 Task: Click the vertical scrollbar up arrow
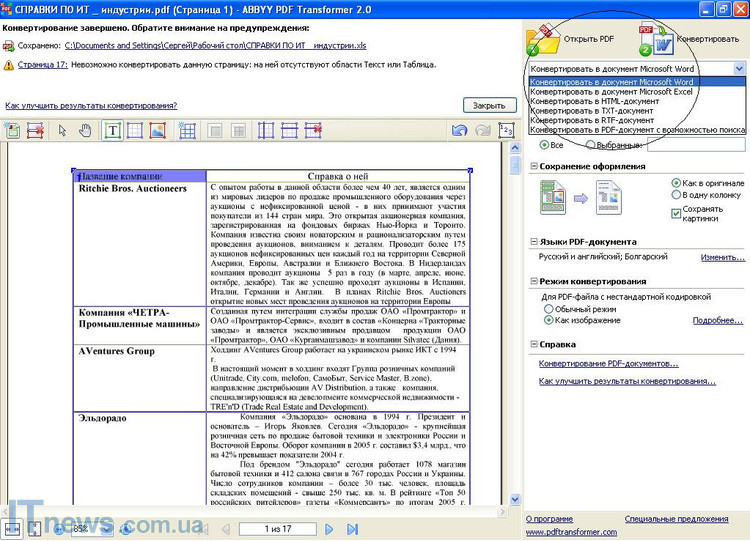pos(515,147)
